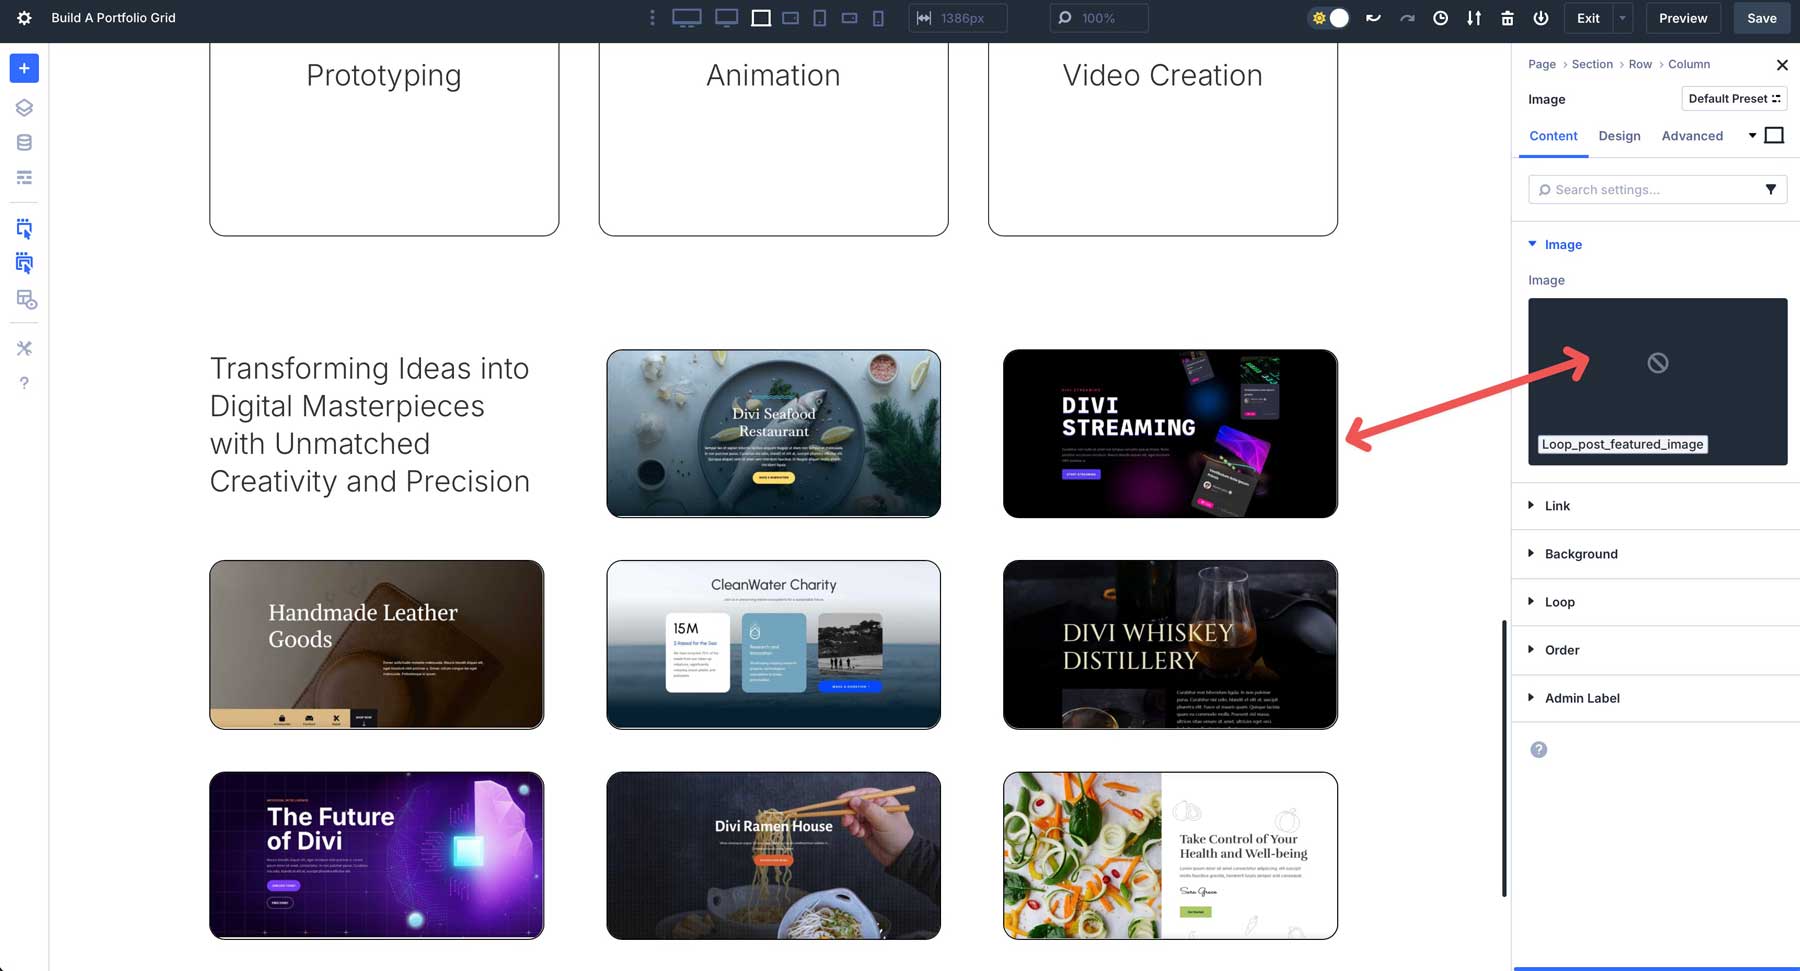Click the wireframe view icon in sidebar
The width and height of the screenshot is (1800, 971).
click(x=24, y=177)
